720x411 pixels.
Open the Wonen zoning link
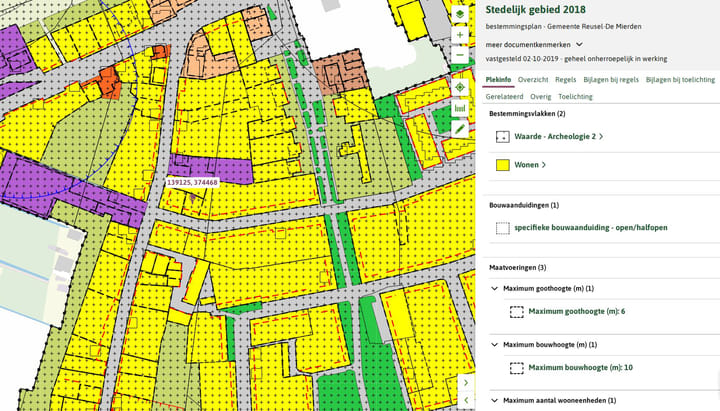530,165
